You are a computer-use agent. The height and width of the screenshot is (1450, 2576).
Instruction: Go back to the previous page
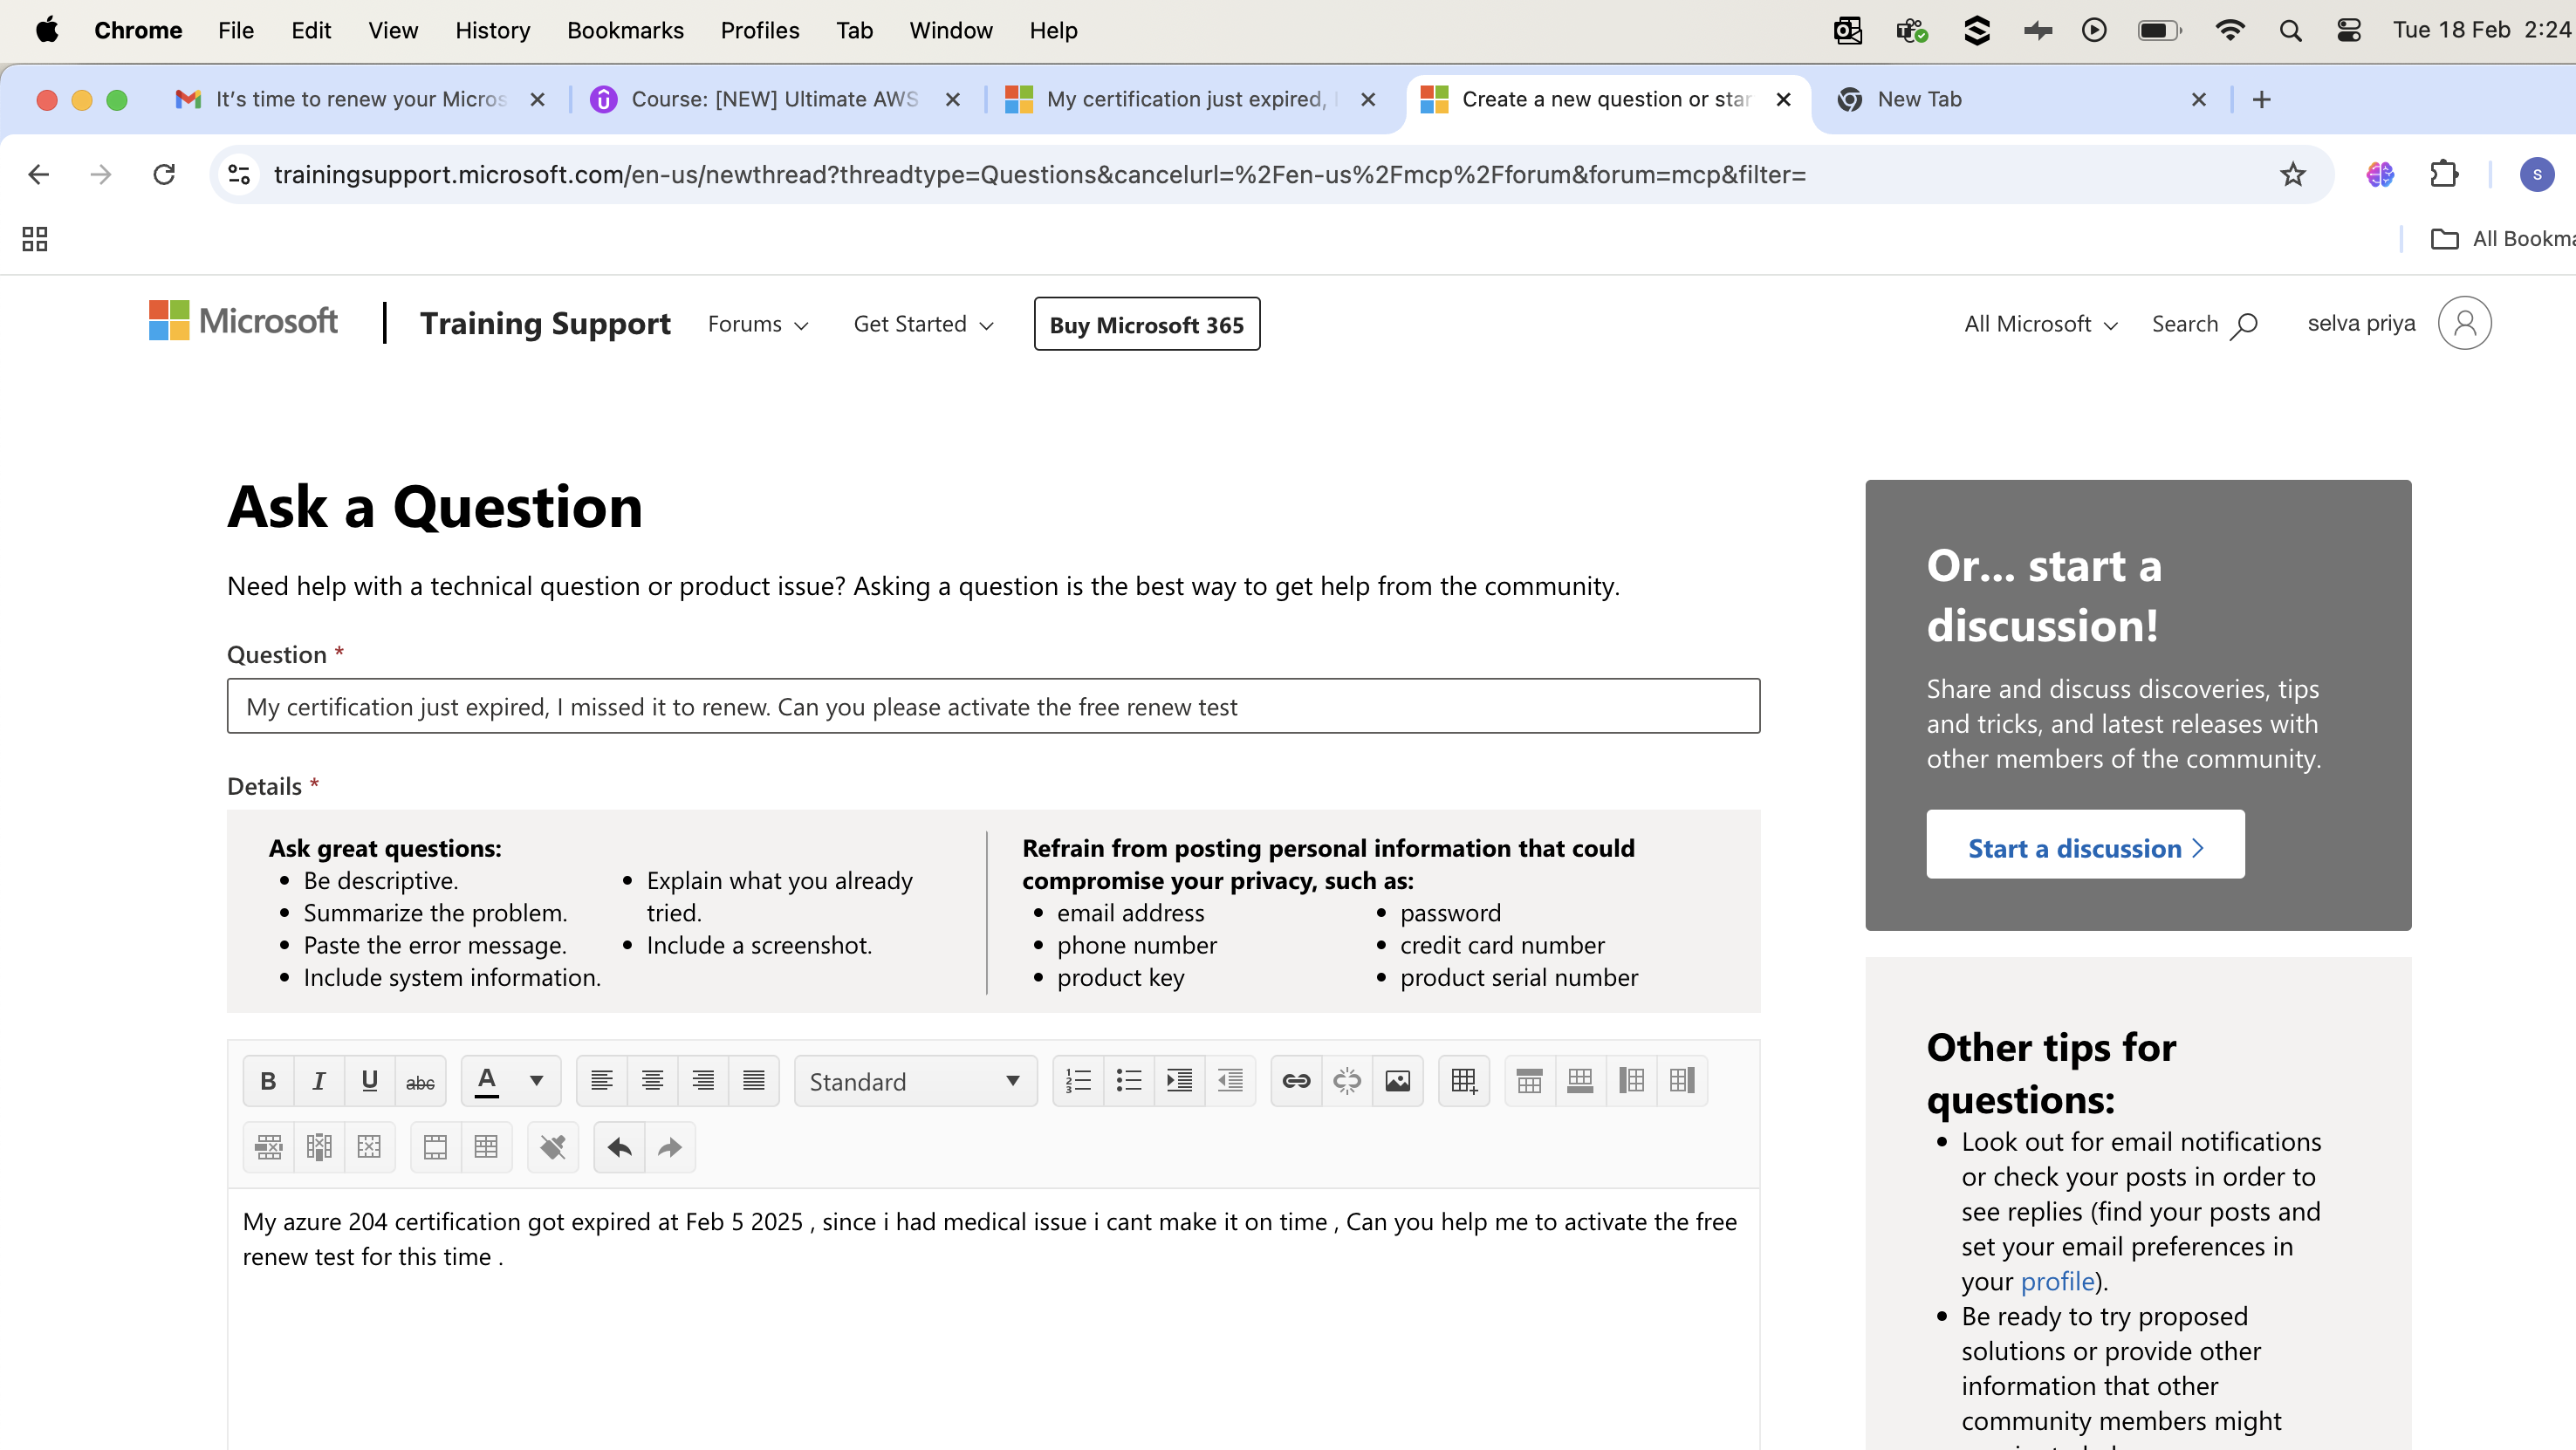[38, 175]
